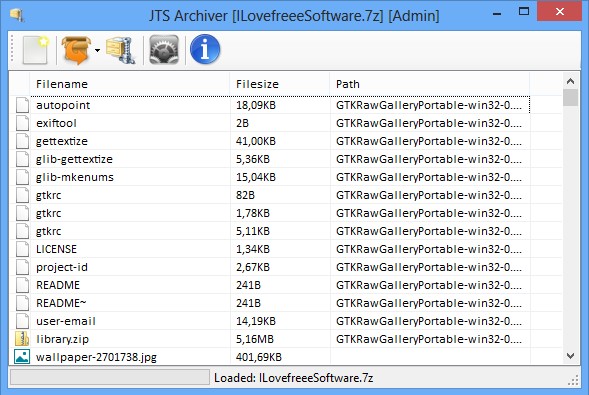Click the New archive toolbar icon
589x395 pixels.
point(36,50)
